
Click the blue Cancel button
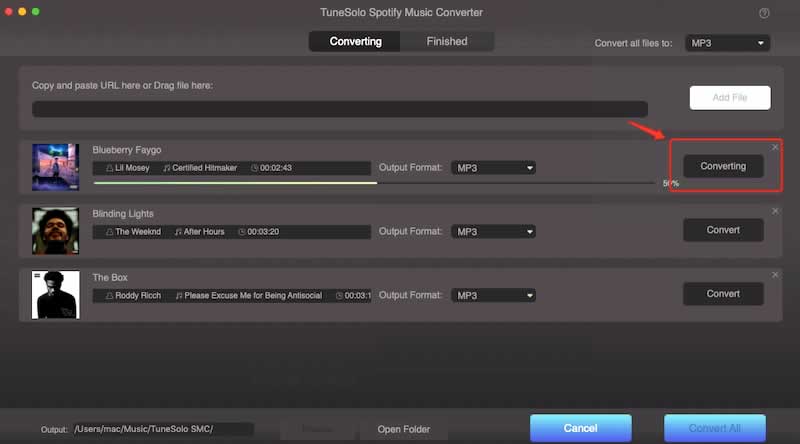point(581,428)
